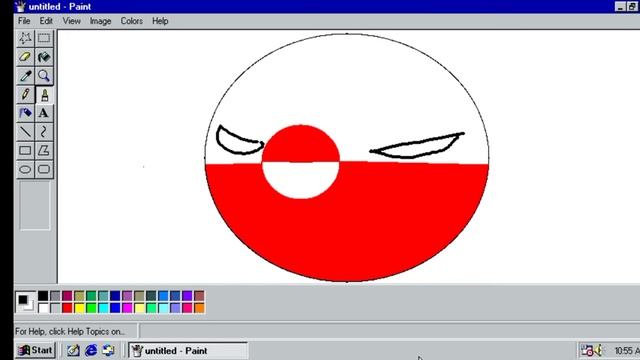Pick the magenta palette swatch
Viewport: 640px width, 360px height.
[x=127, y=308]
